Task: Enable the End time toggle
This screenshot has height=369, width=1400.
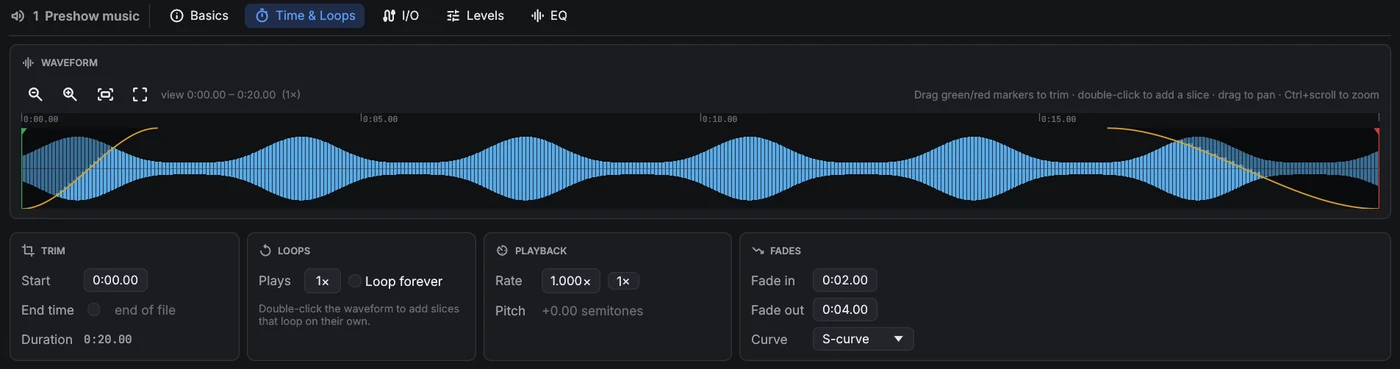Action: click(94, 310)
